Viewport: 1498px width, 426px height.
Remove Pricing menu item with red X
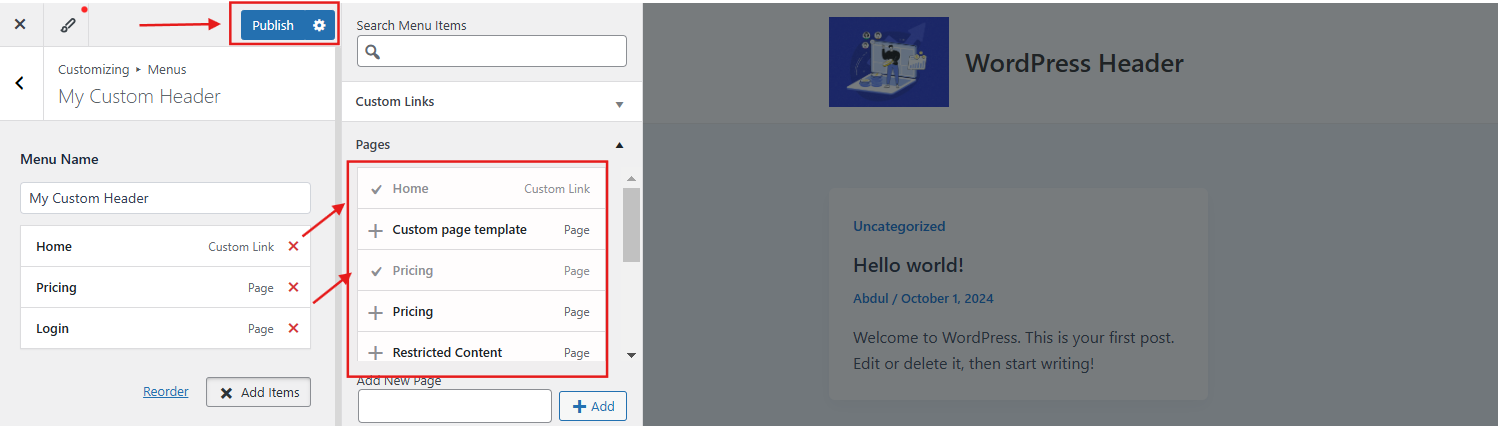293,287
